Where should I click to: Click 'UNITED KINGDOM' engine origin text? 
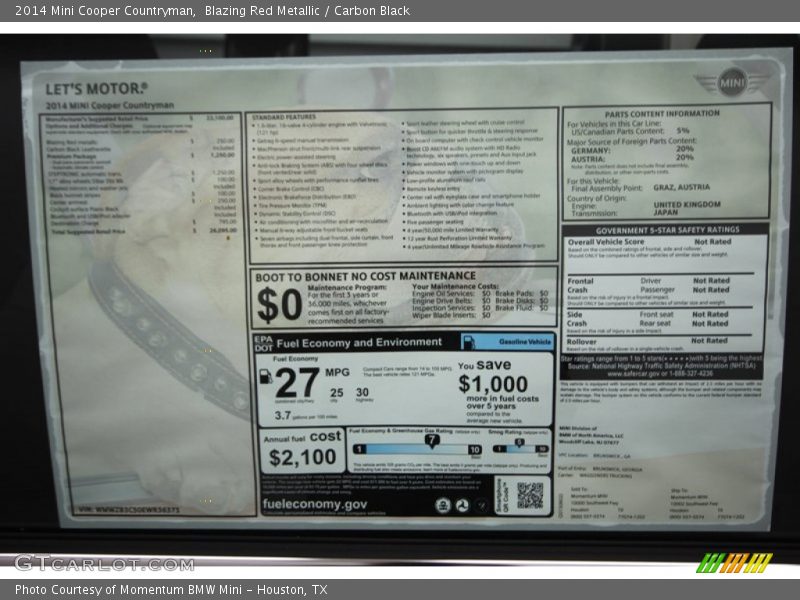pyautogui.click(x=687, y=204)
